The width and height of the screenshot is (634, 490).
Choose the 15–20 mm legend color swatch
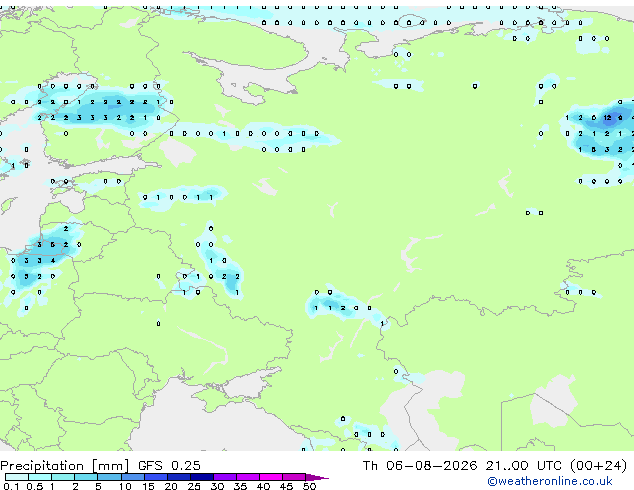pyautogui.click(x=155, y=477)
